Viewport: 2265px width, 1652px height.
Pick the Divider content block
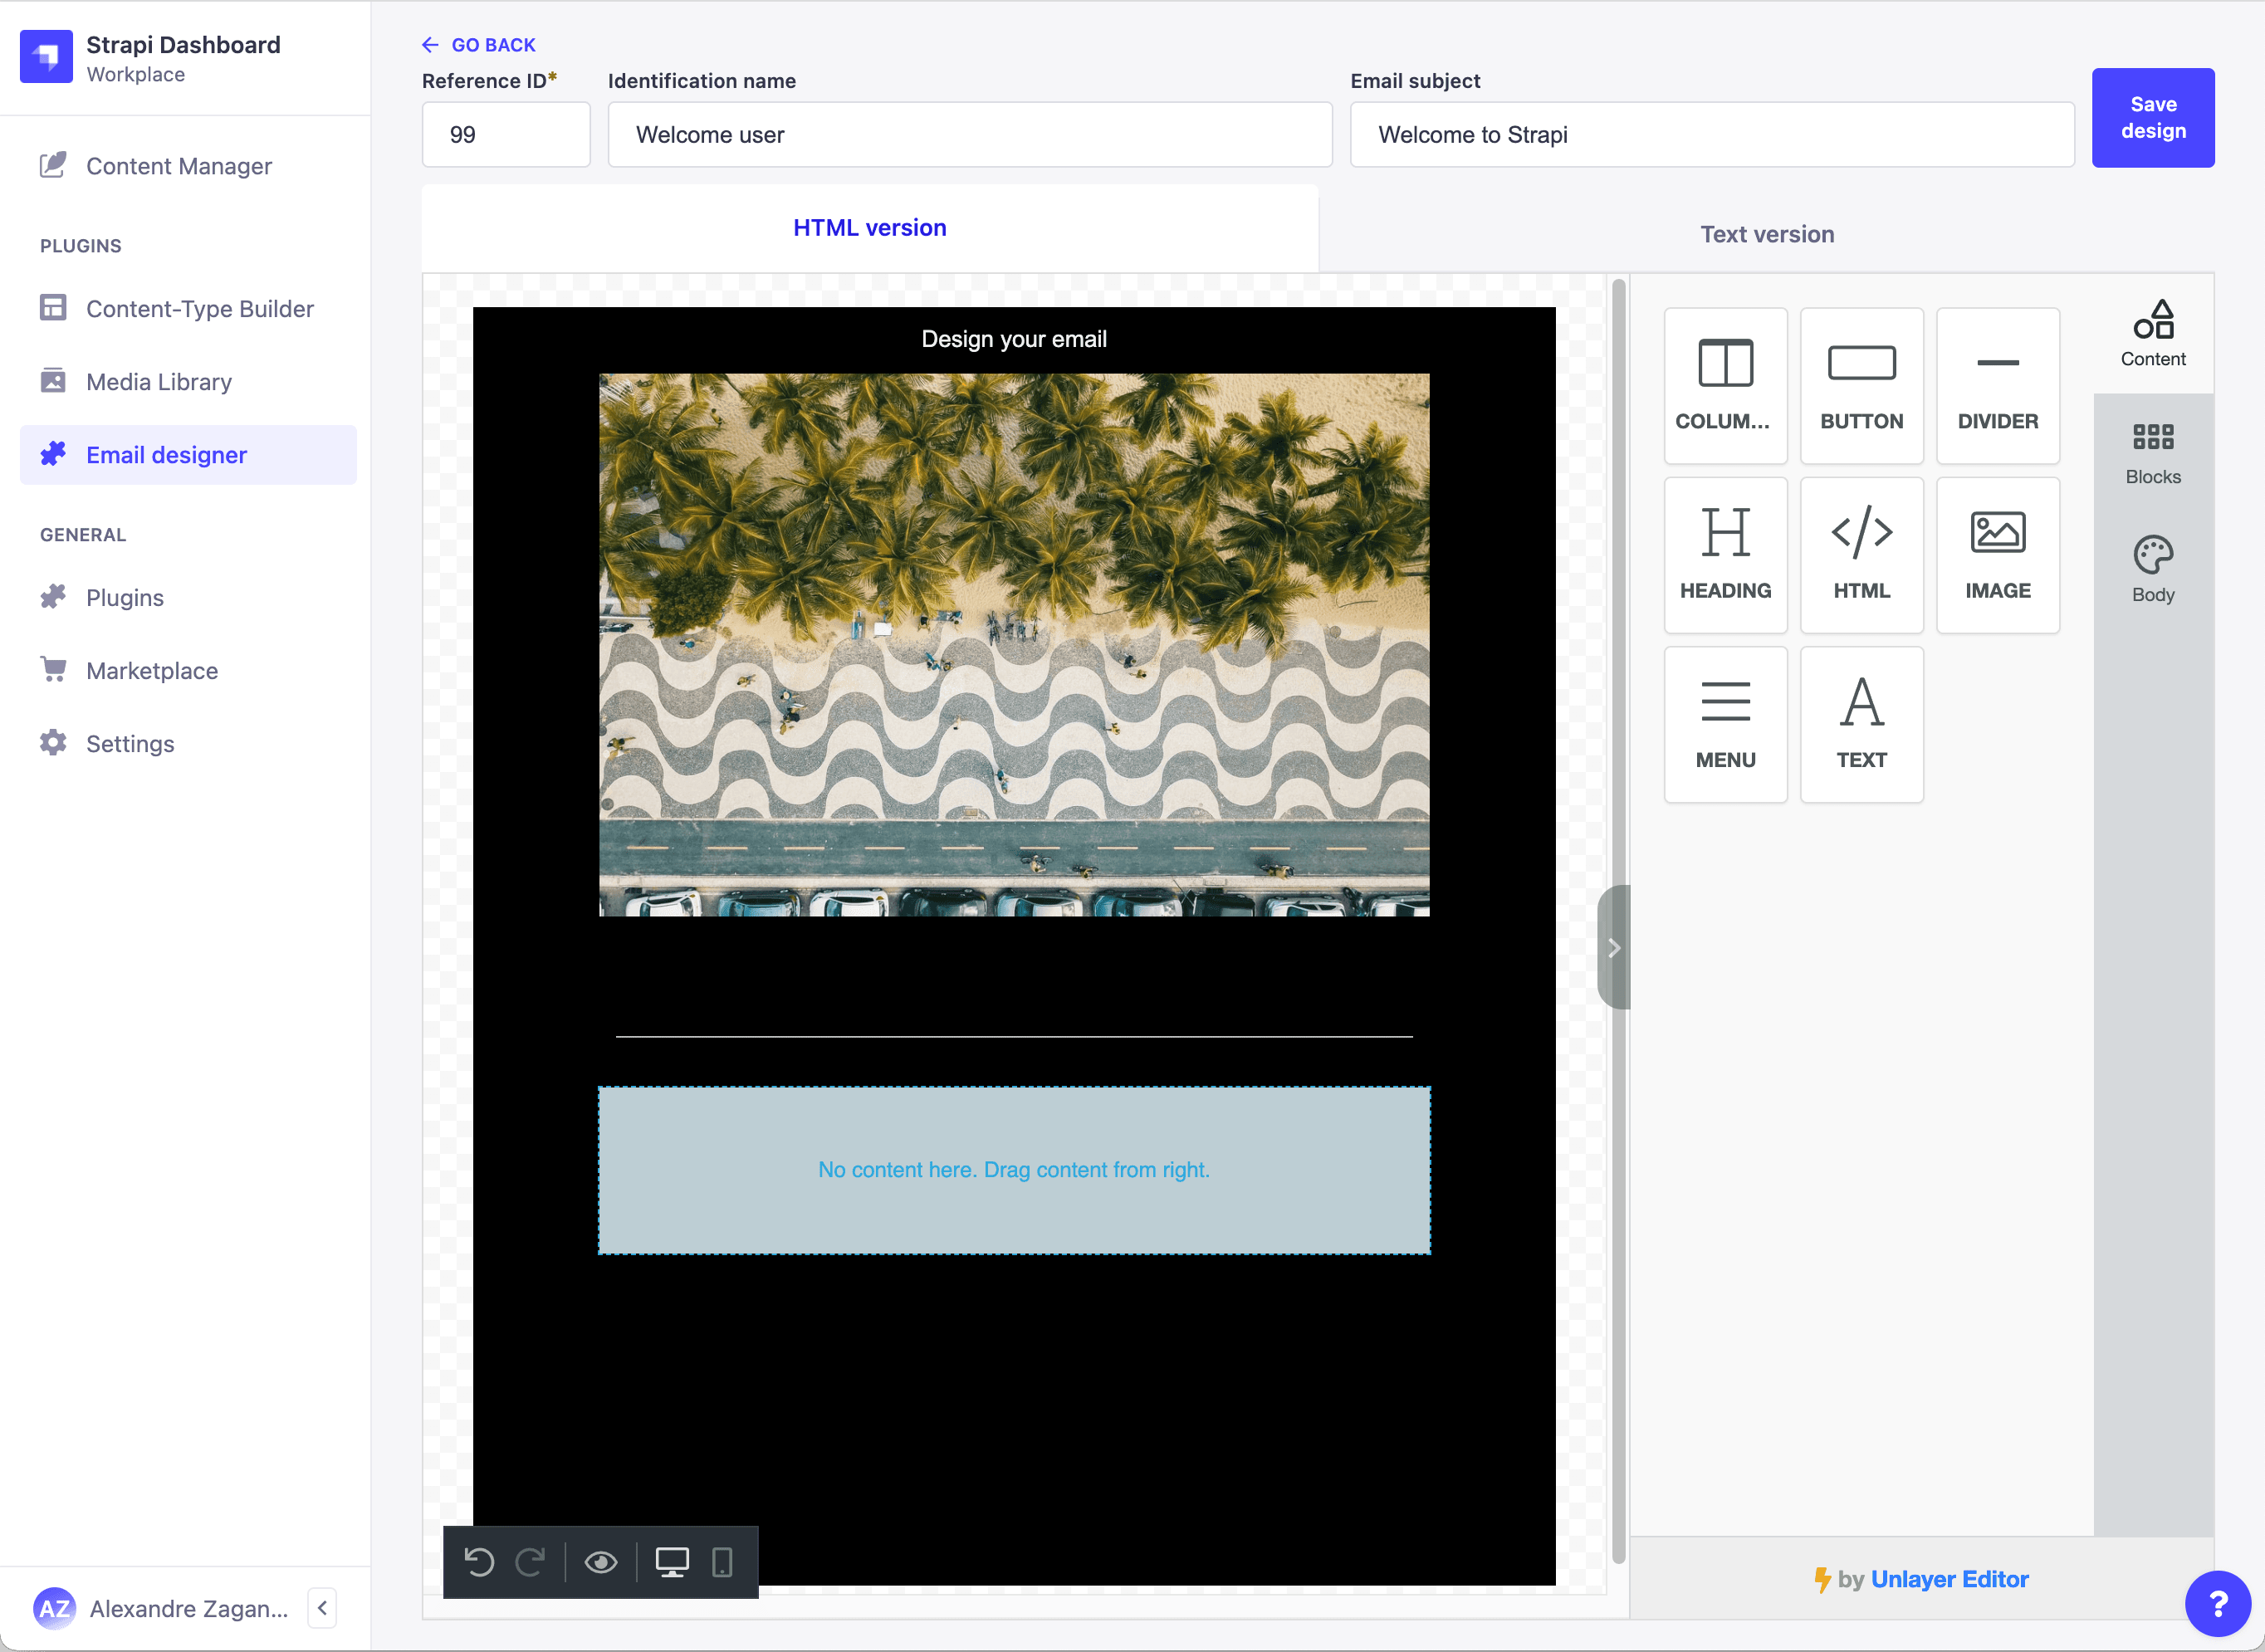[x=1997, y=385]
